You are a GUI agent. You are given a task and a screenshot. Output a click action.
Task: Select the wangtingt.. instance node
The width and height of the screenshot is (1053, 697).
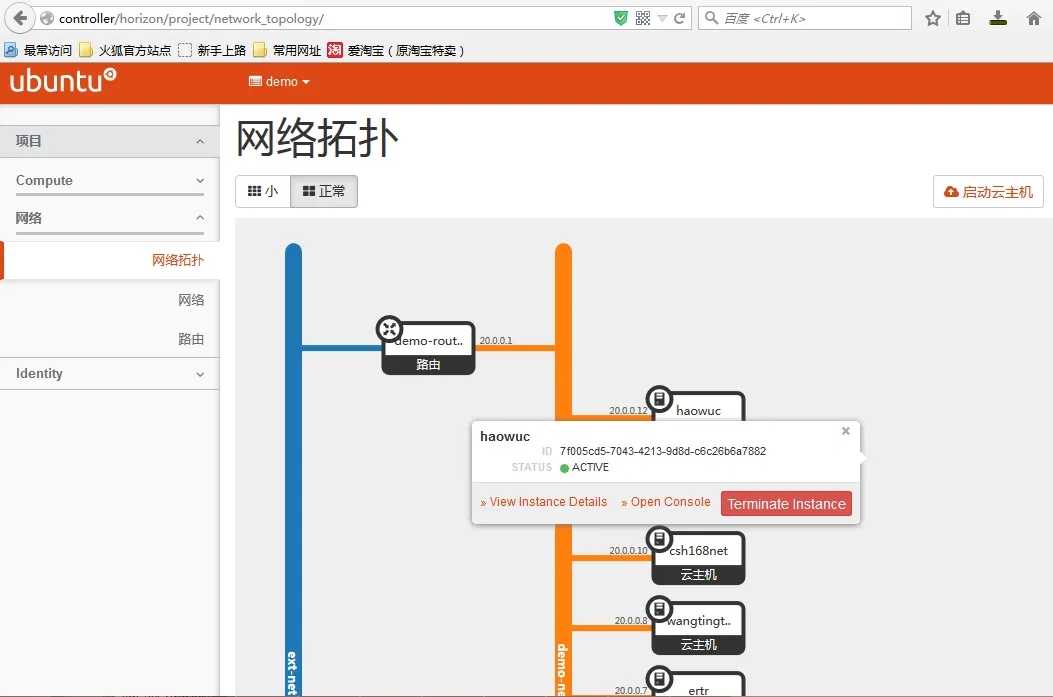click(x=698, y=629)
